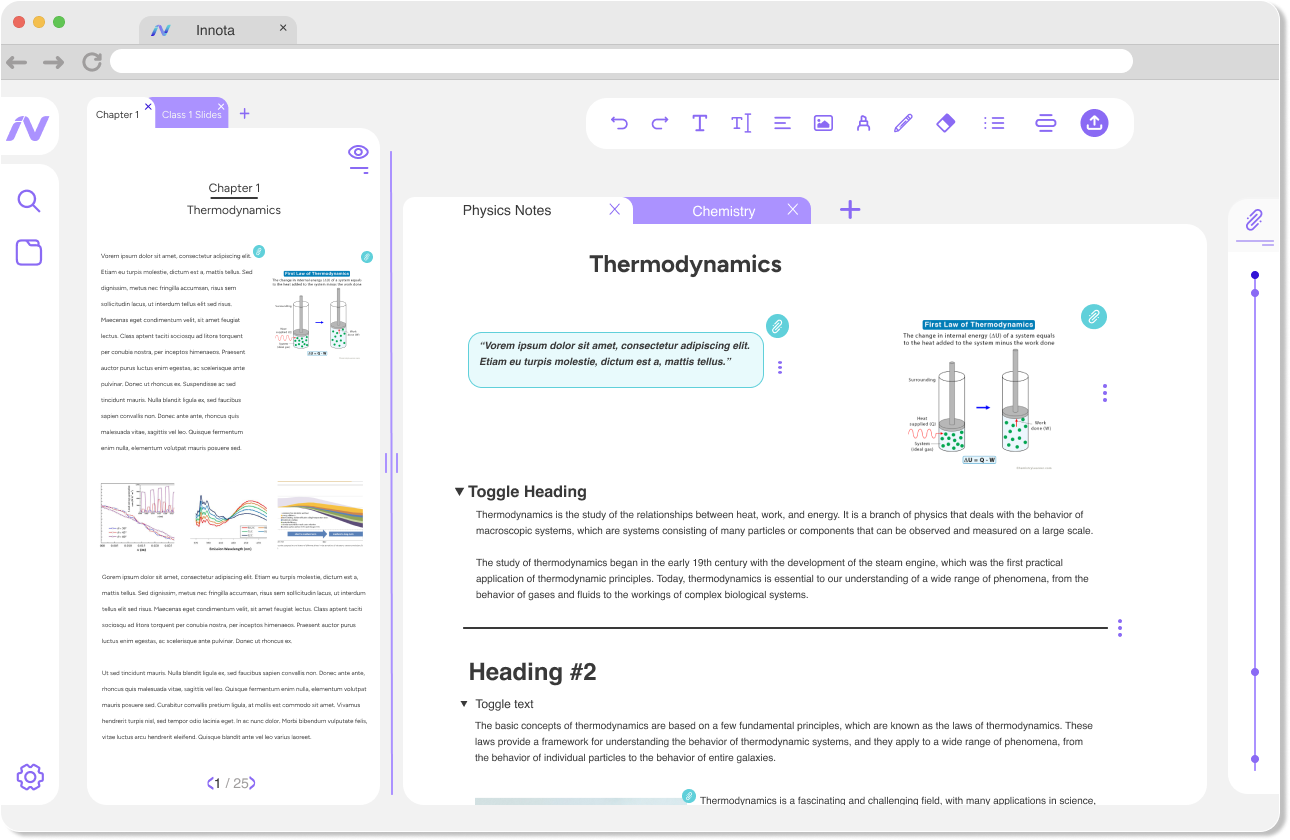The width and height of the screenshot is (1290, 840).
Task: Click paperclip beside PDF text paragraph
Action: pos(259,251)
